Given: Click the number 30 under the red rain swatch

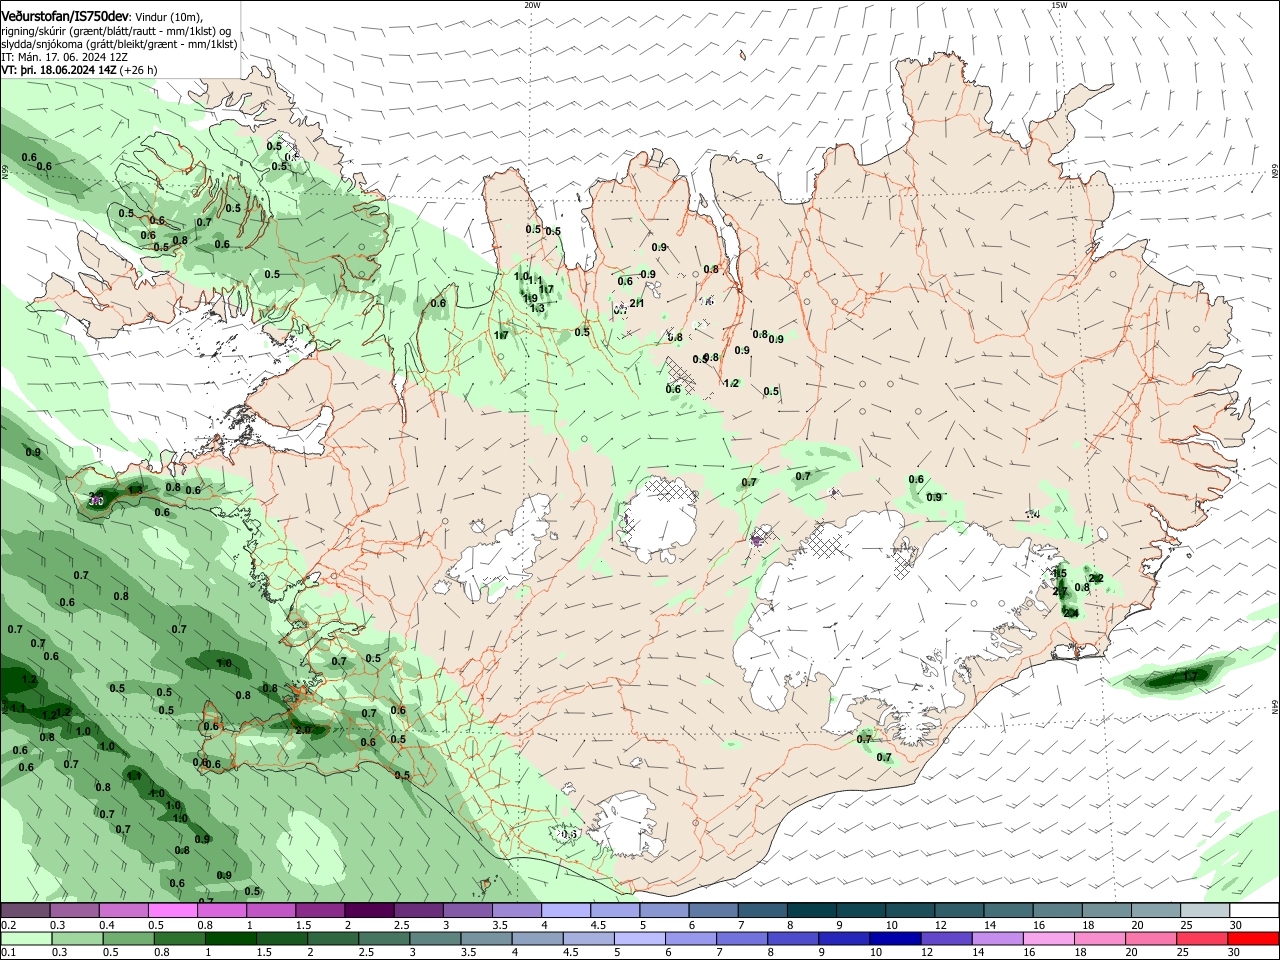Looking at the screenshot, I should pyautogui.click(x=1235, y=953).
